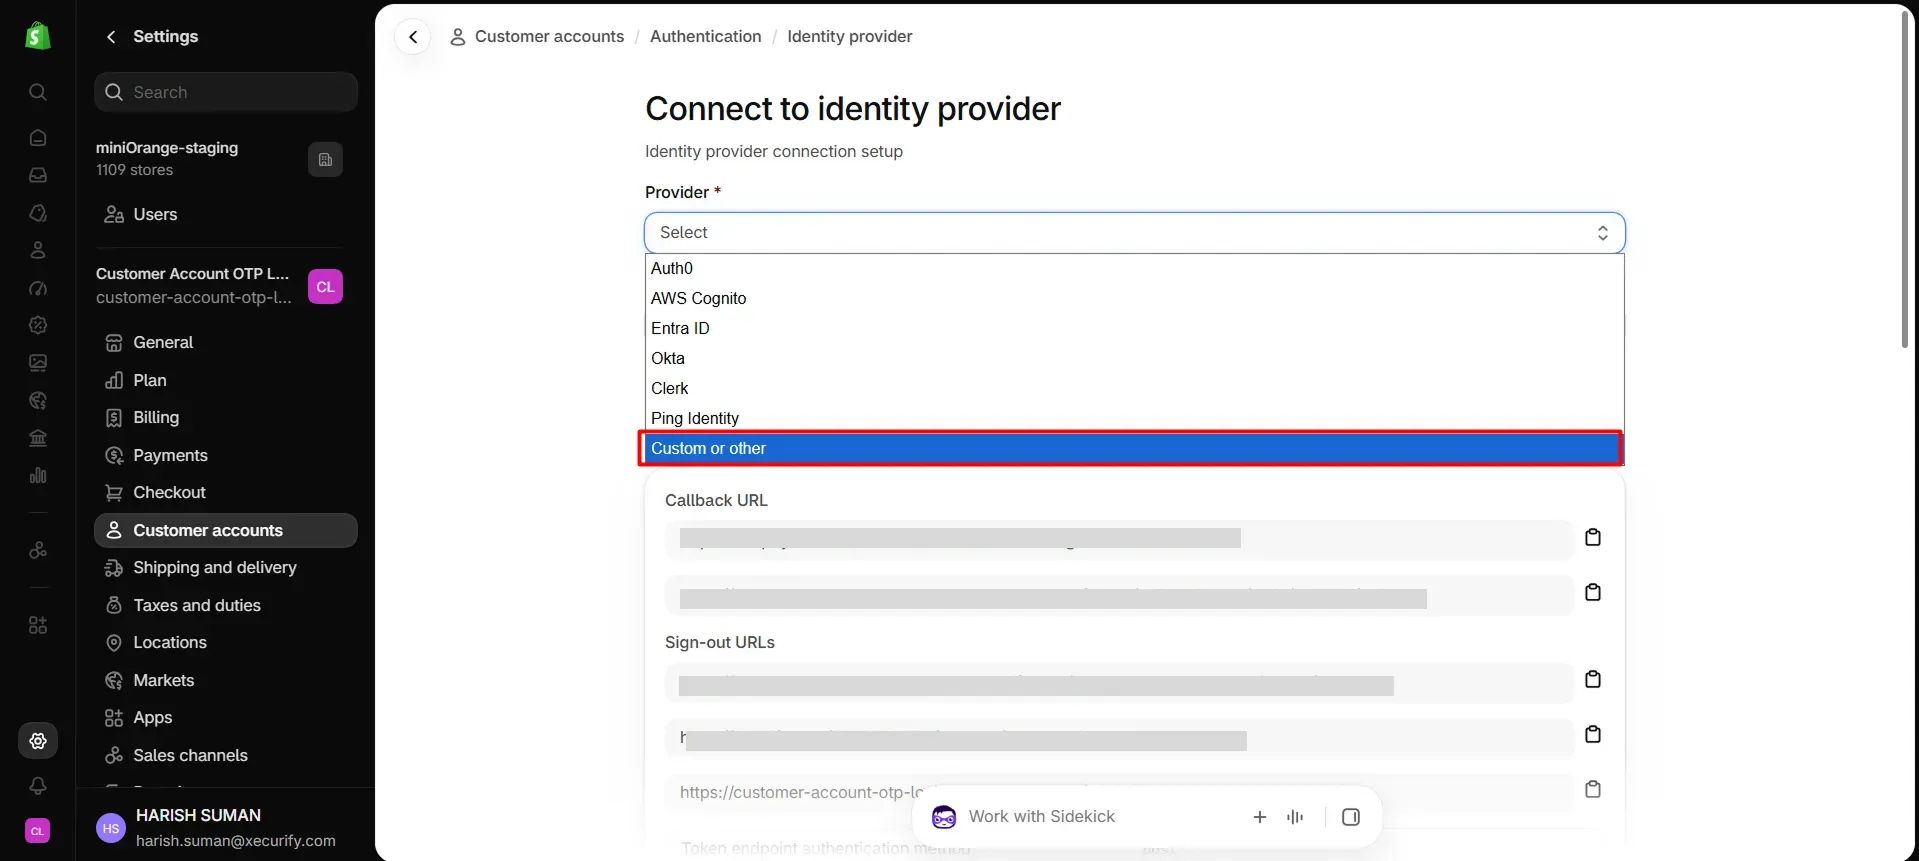
Task: Pick Ping Identity in the provider list
Action: tap(1134, 418)
